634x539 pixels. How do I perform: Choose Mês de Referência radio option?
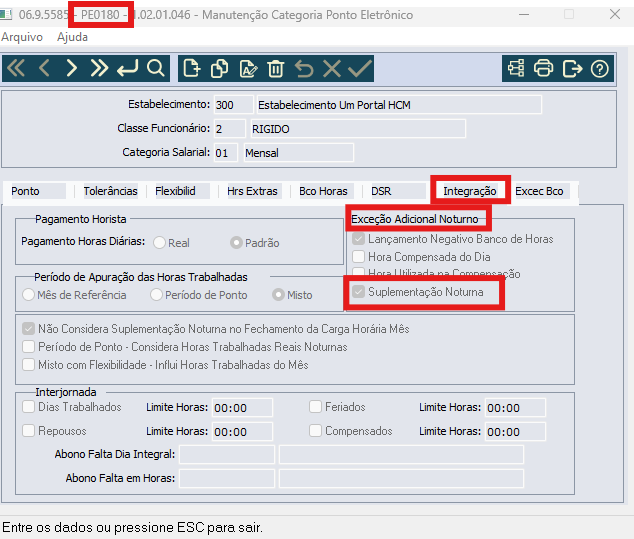coord(28,295)
